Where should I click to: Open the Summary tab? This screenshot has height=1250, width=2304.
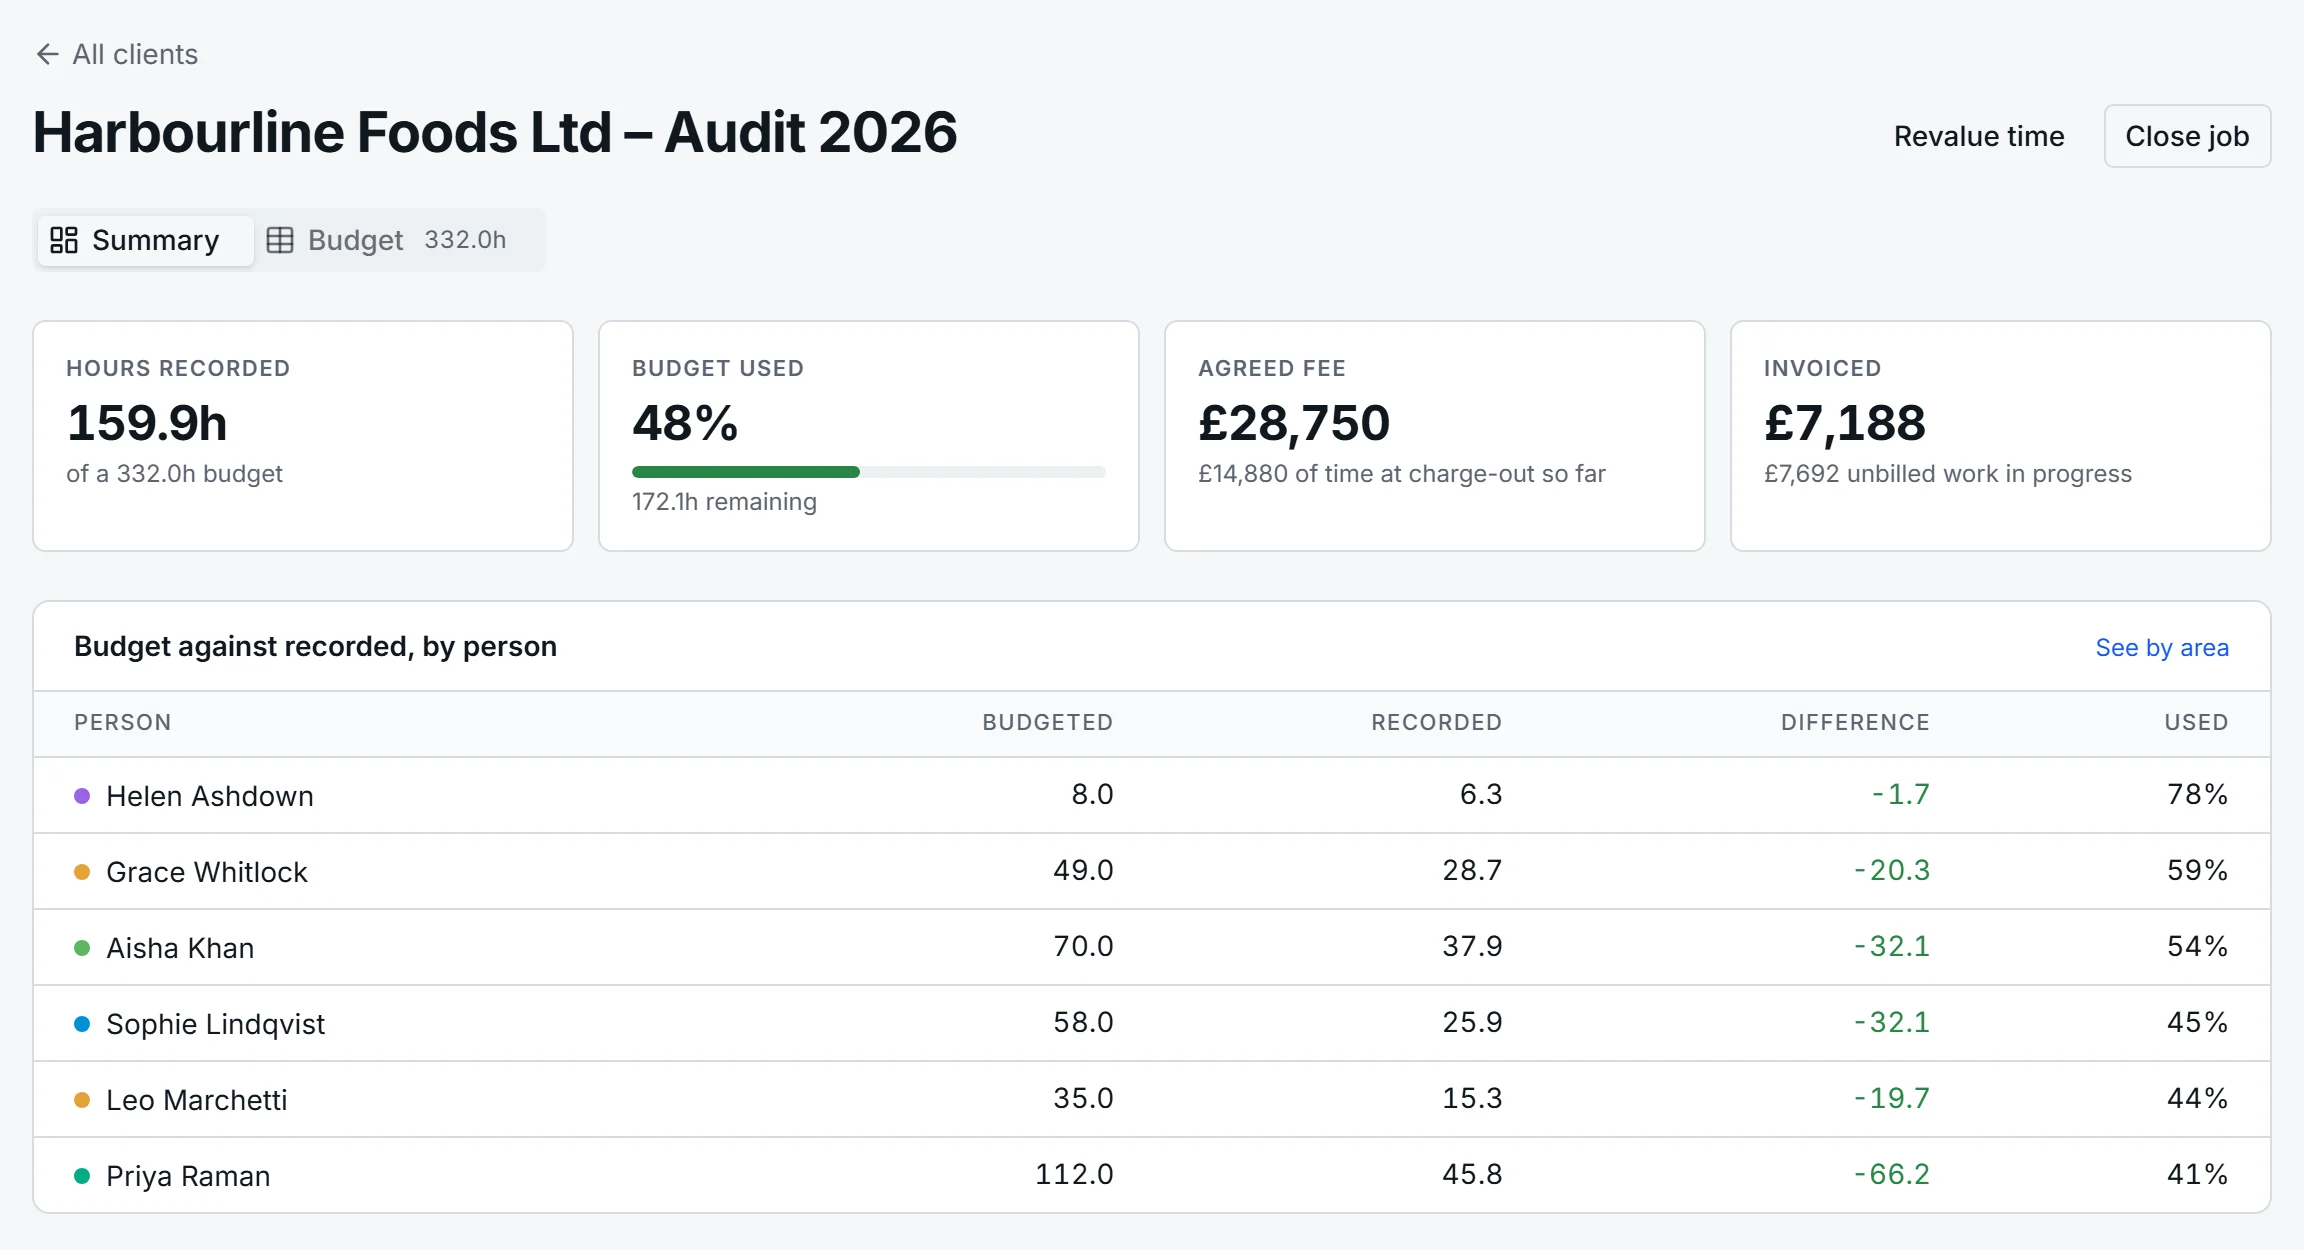click(x=146, y=240)
